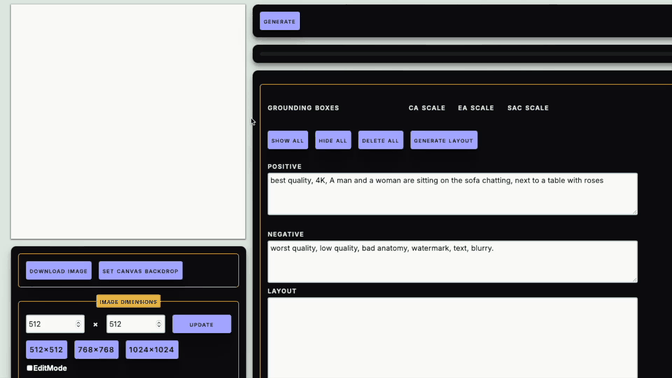
Task: Click the Image Dimensions label
Action: 129,302
